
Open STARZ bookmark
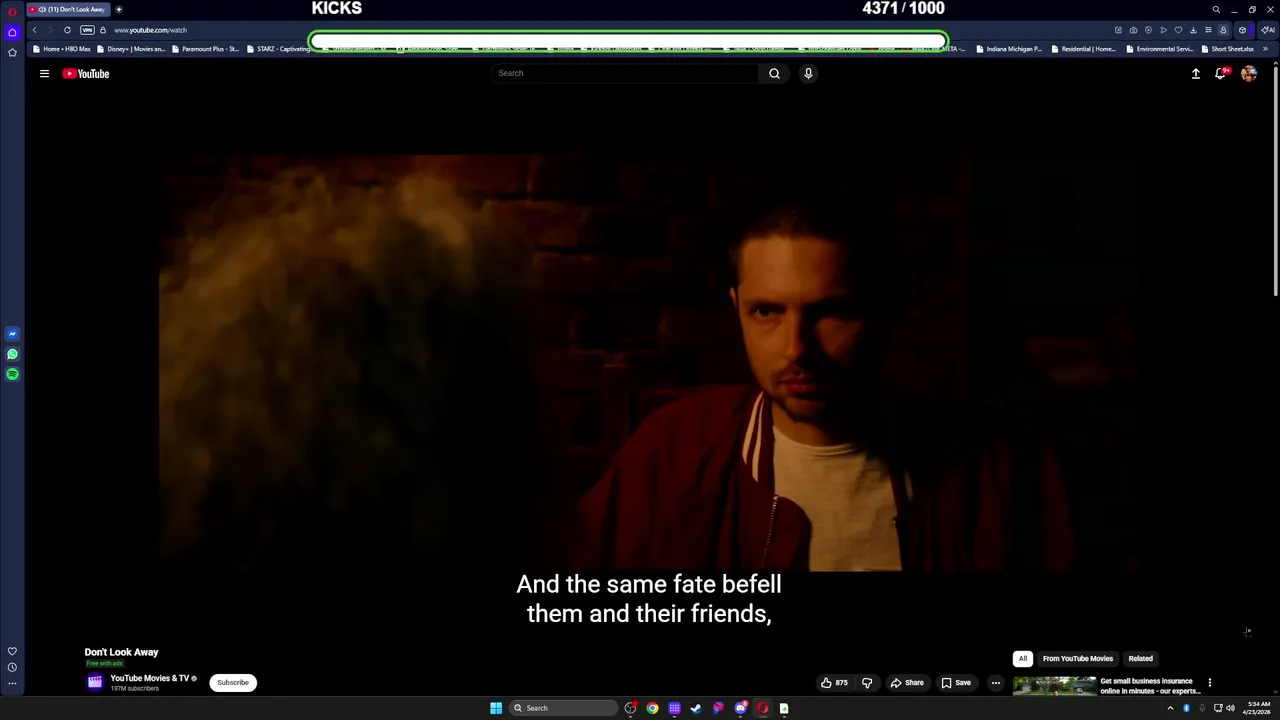[x=279, y=49]
